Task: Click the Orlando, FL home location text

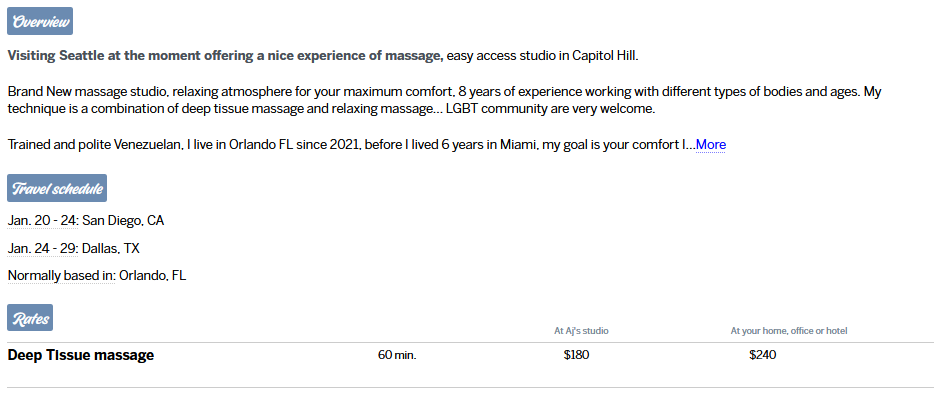Action: pos(153,276)
